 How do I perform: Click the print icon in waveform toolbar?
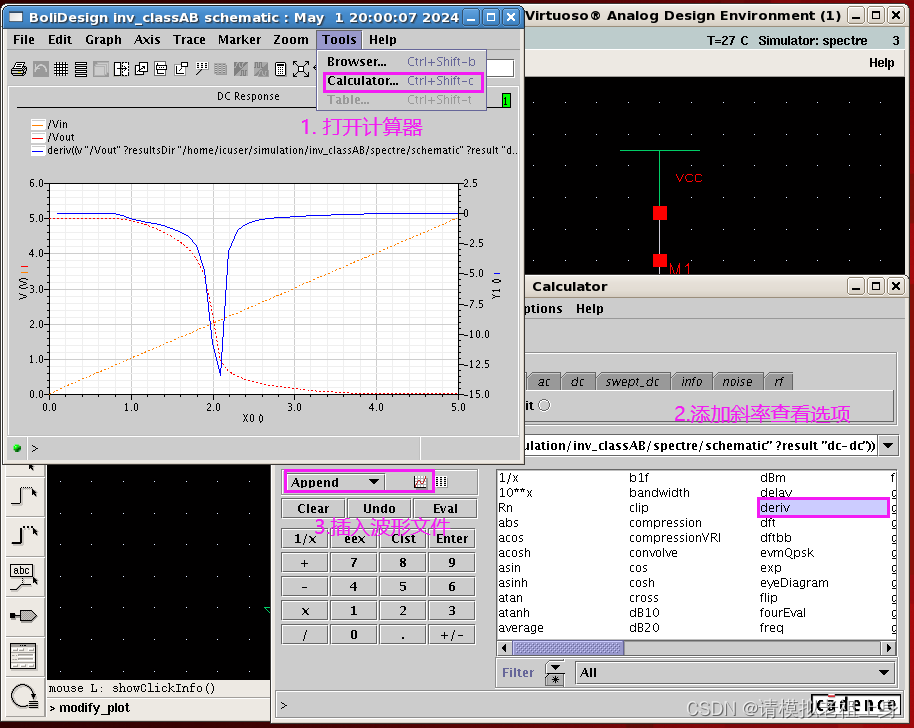(x=18, y=69)
